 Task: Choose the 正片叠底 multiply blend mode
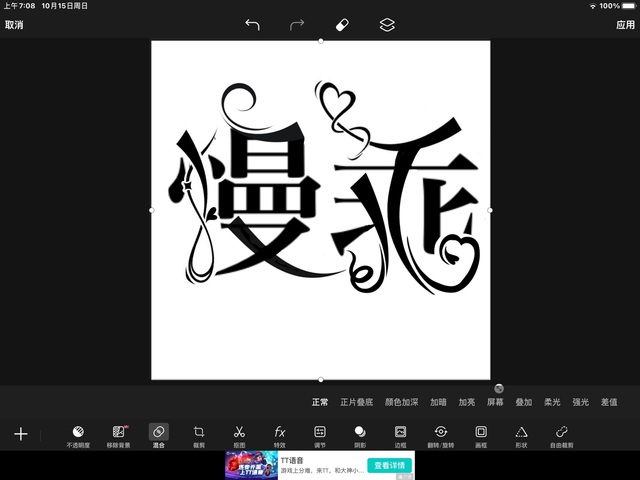[x=356, y=402]
